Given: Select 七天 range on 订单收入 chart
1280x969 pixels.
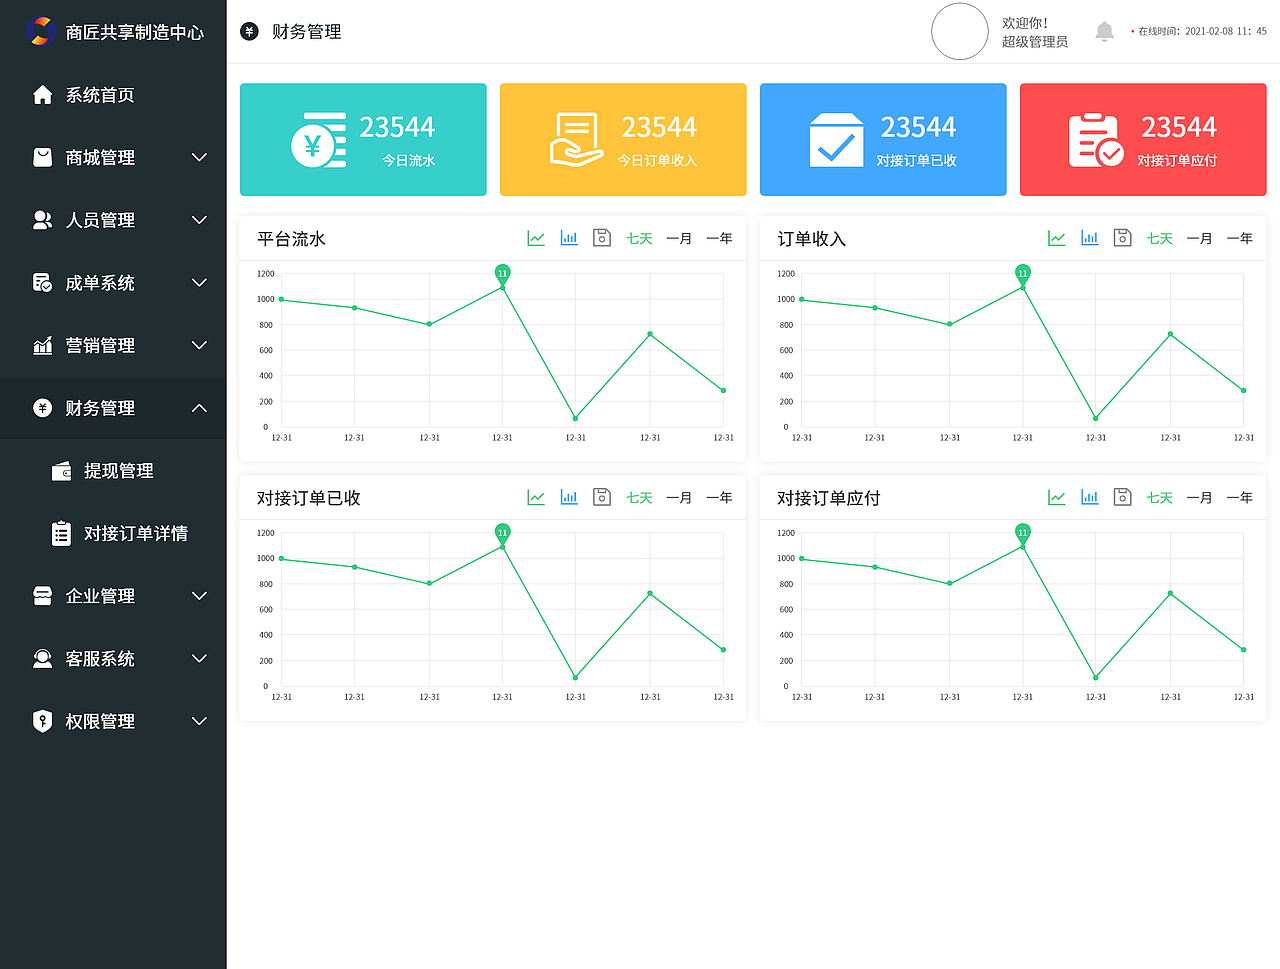Looking at the screenshot, I should pyautogui.click(x=1159, y=238).
